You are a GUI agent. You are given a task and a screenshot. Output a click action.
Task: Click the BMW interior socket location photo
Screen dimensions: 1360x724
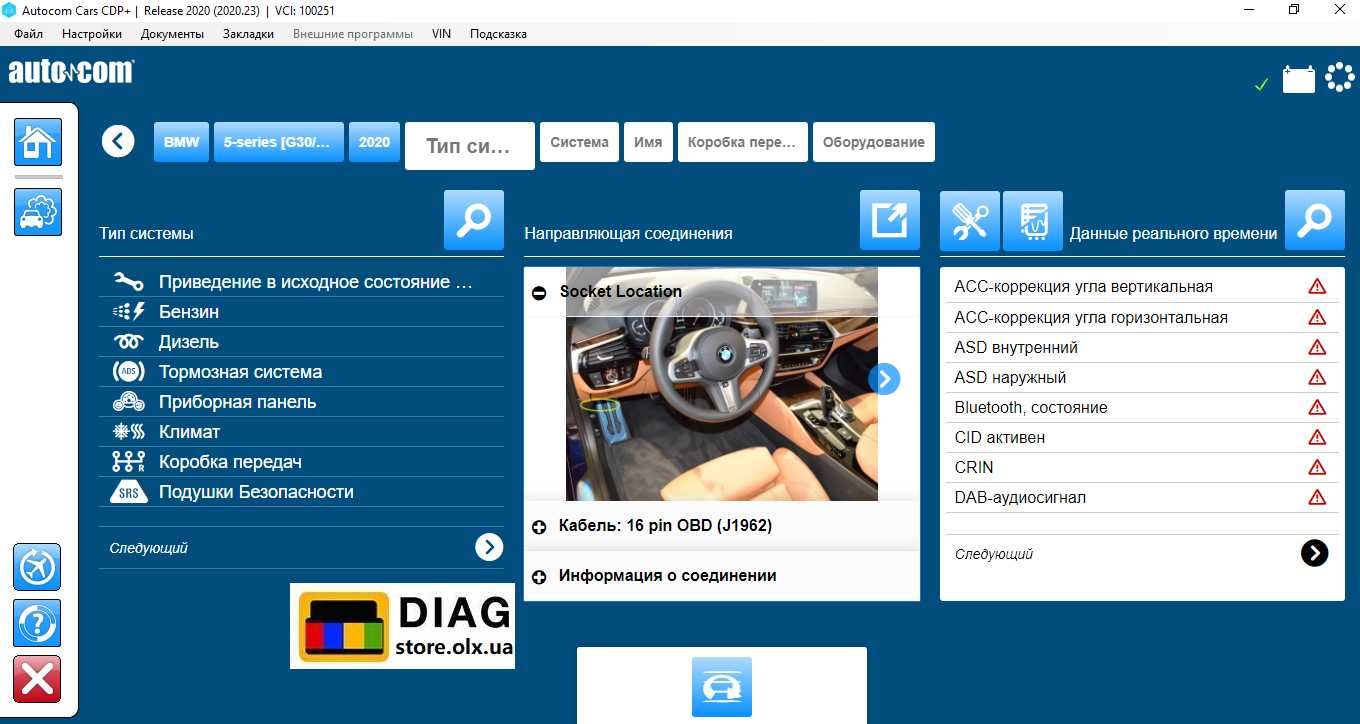[722, 384]
